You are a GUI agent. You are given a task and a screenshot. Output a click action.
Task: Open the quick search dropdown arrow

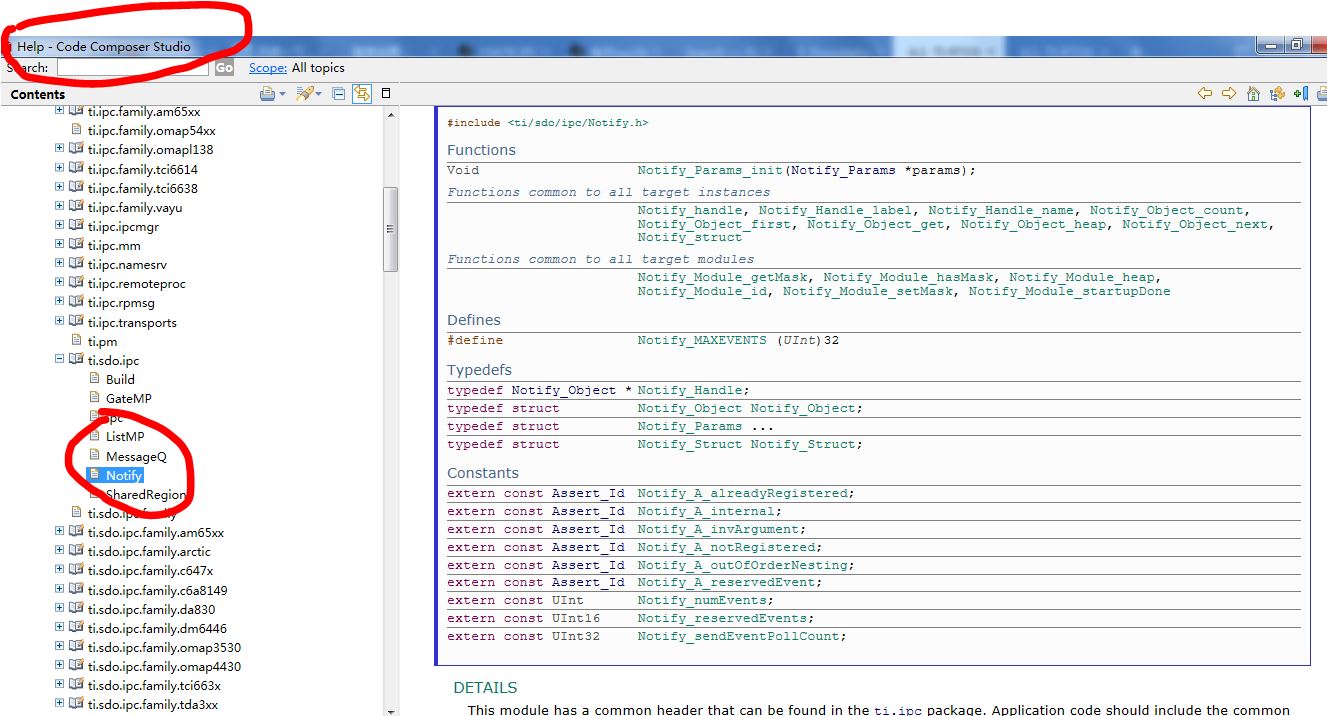[x=320, y=94]
